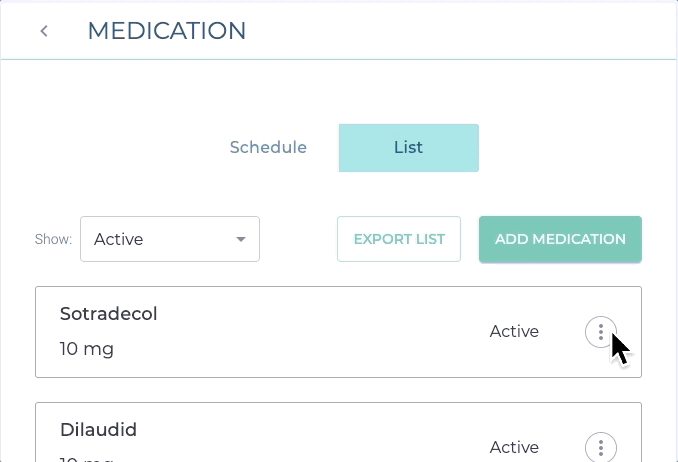Click the "Show:" filter label
The width and height of the screenshot is (678, 462).
pyautogui.click(x=53, y=240)
